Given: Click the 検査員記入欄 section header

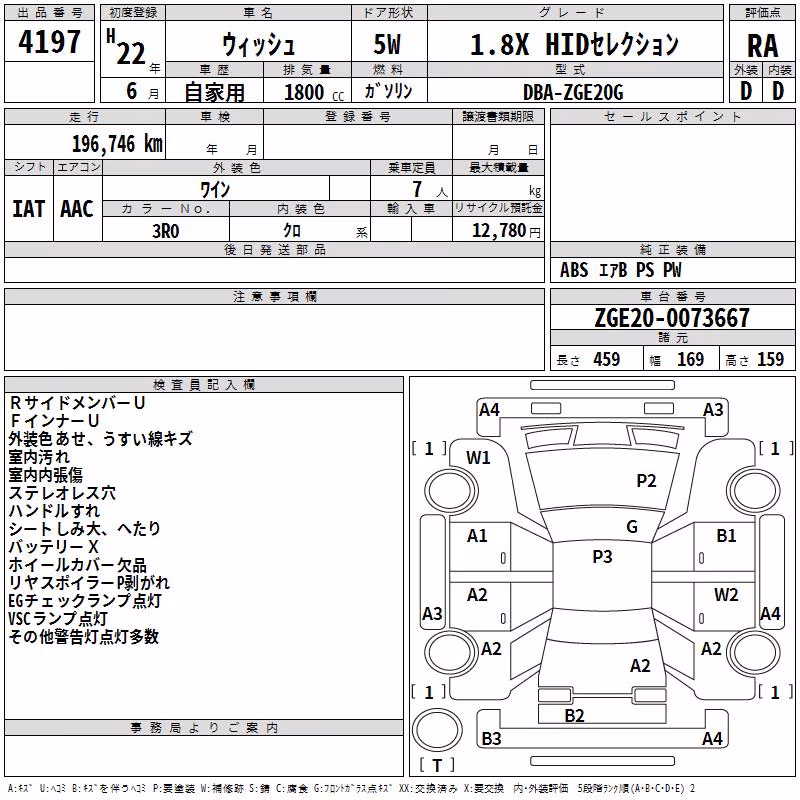Looking at the screenshot, I should (204, 385).
